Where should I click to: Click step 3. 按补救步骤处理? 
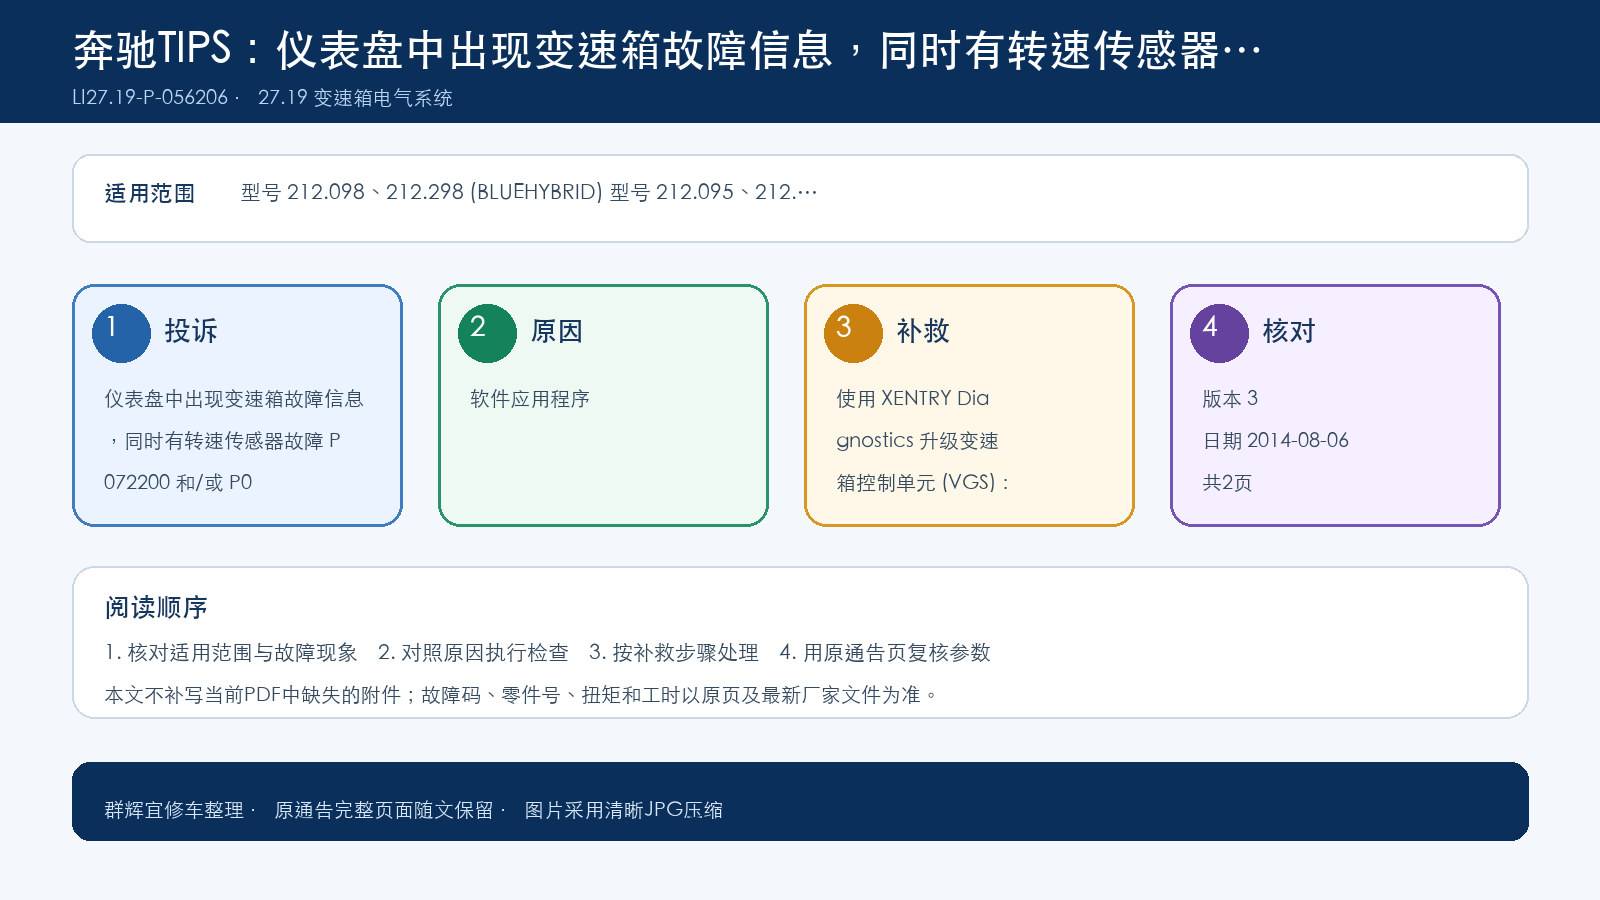674,653
